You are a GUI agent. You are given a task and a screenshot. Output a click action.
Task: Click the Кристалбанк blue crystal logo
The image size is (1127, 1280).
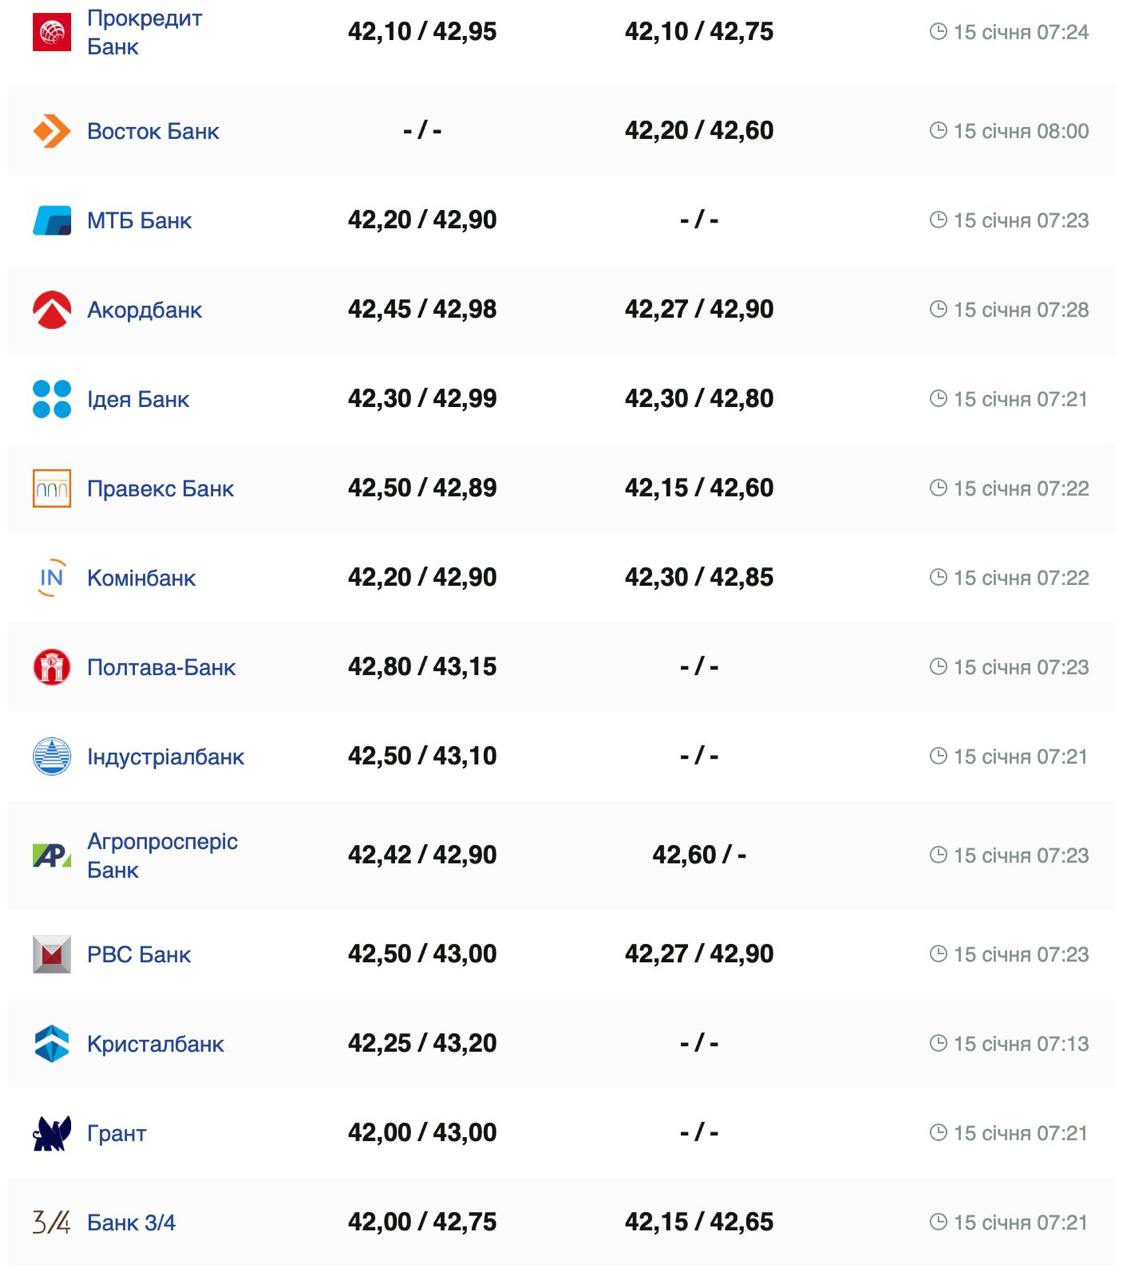[x=52, y=1044]
